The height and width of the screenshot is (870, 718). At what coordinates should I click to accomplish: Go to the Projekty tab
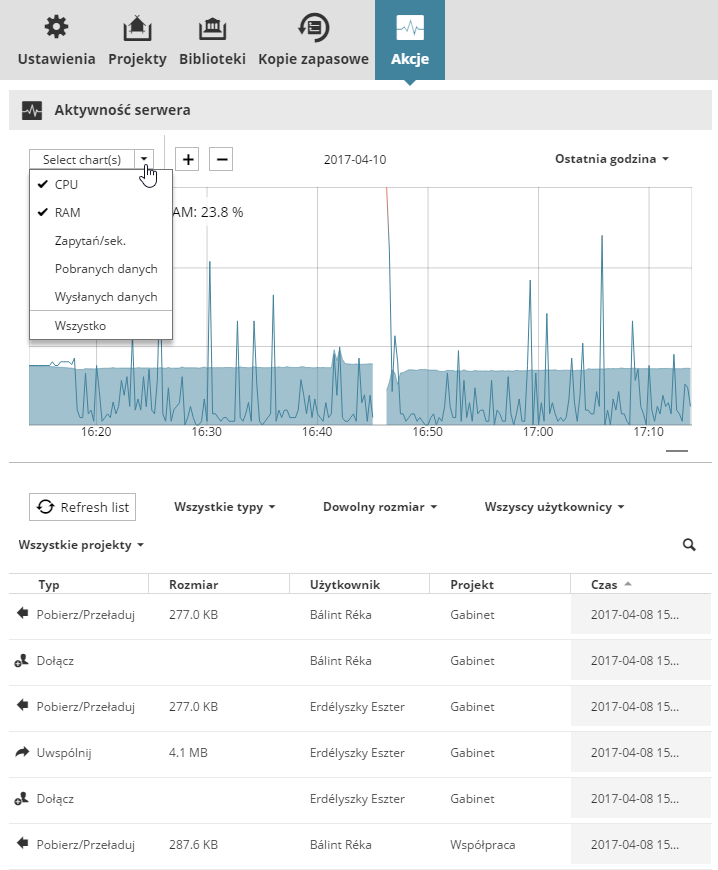(x=137, y=40)
